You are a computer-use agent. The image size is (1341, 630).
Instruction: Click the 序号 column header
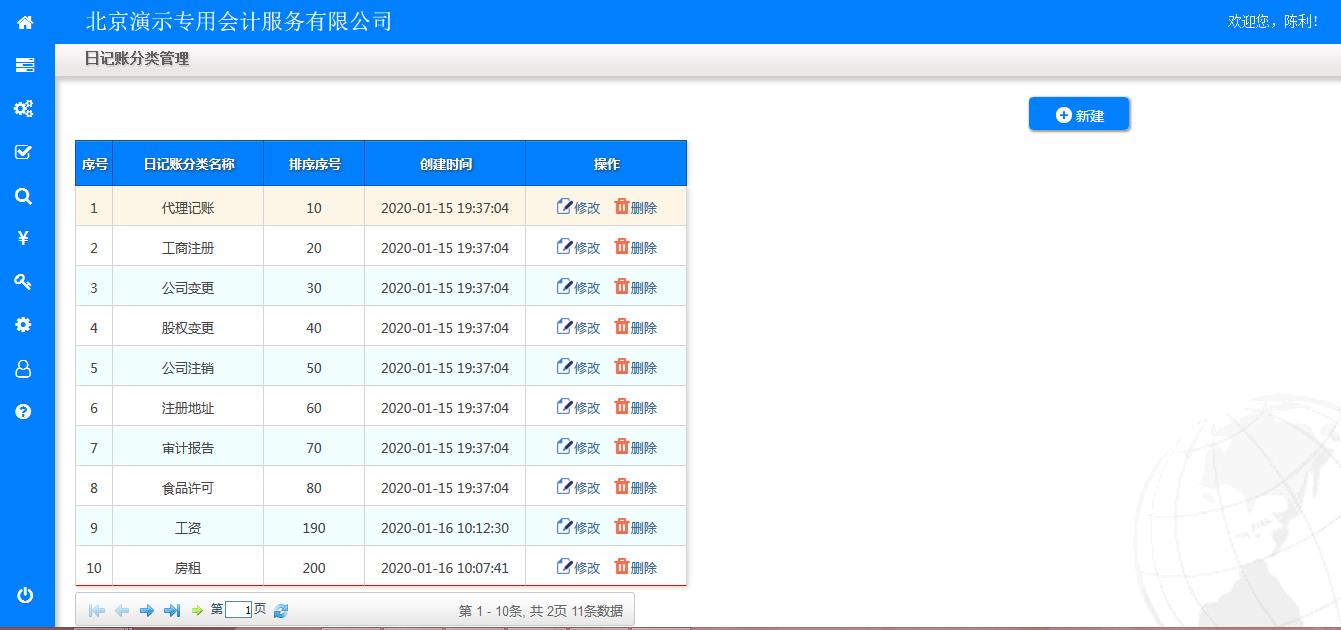click(94, 164)
